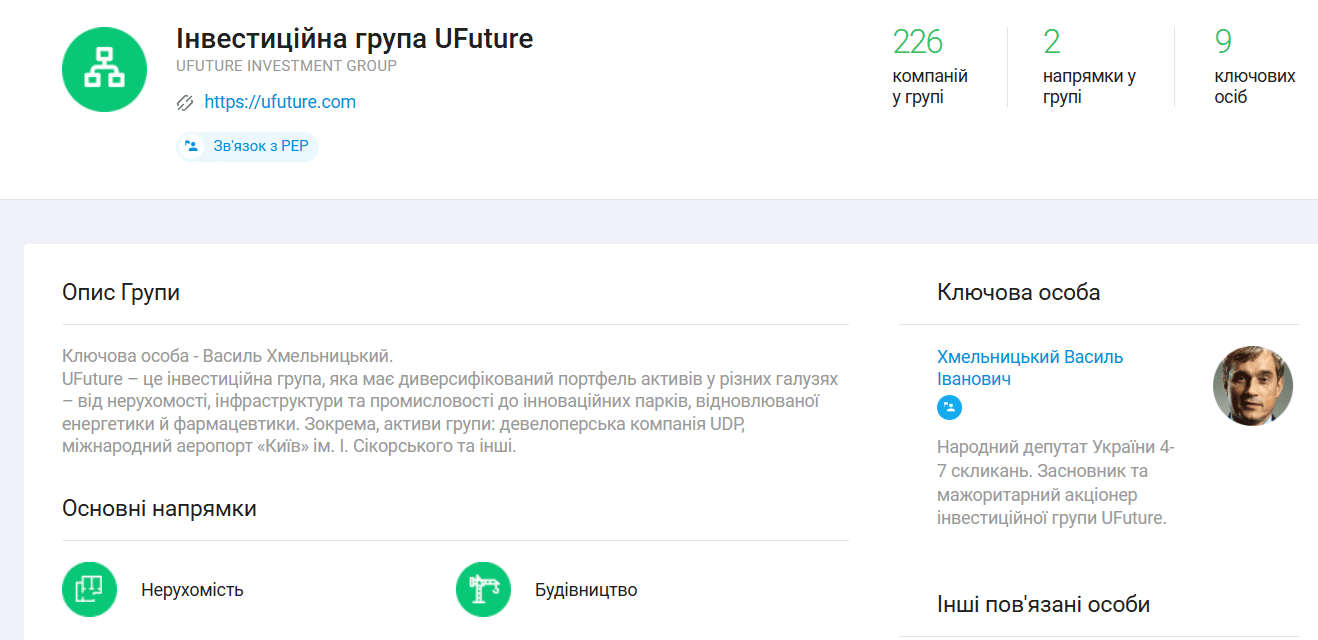
Task: Click the chain link icon beside the URL
Action: tap(185, 102)
